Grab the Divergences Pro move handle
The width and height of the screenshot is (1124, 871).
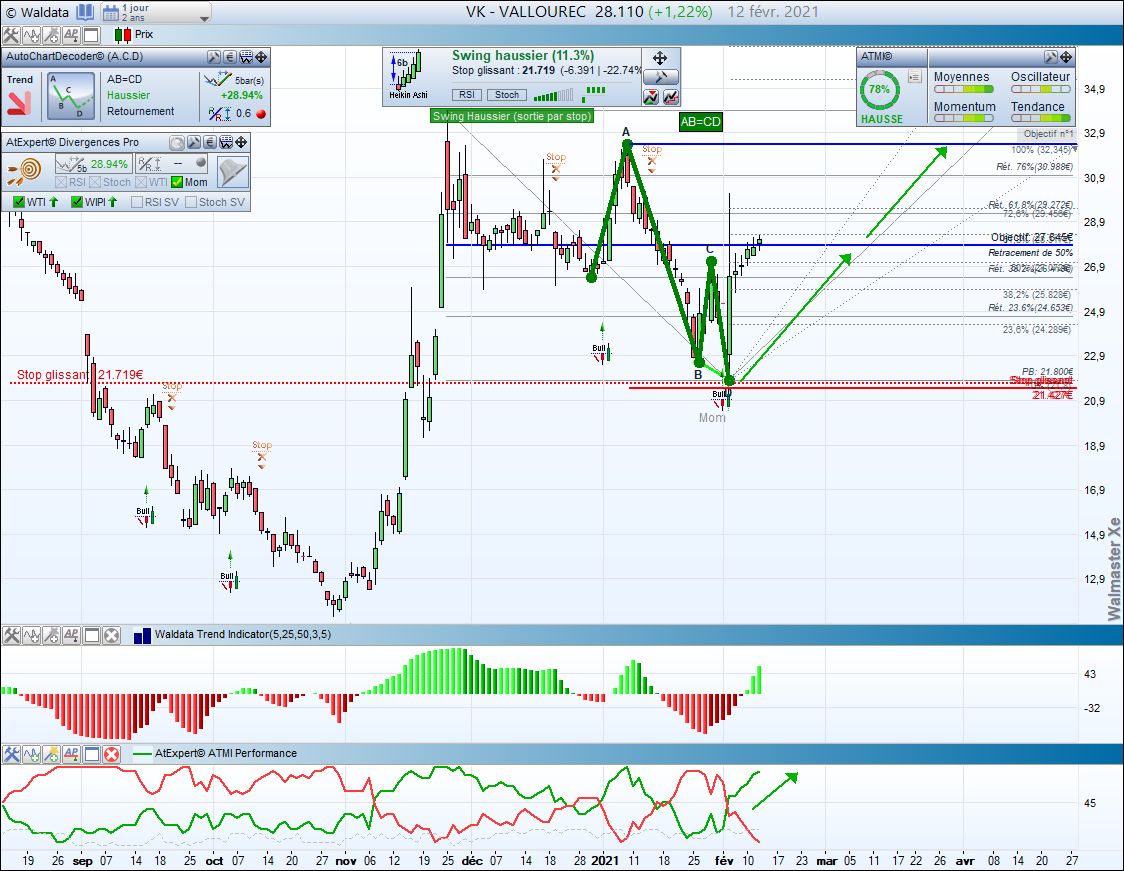242,143
